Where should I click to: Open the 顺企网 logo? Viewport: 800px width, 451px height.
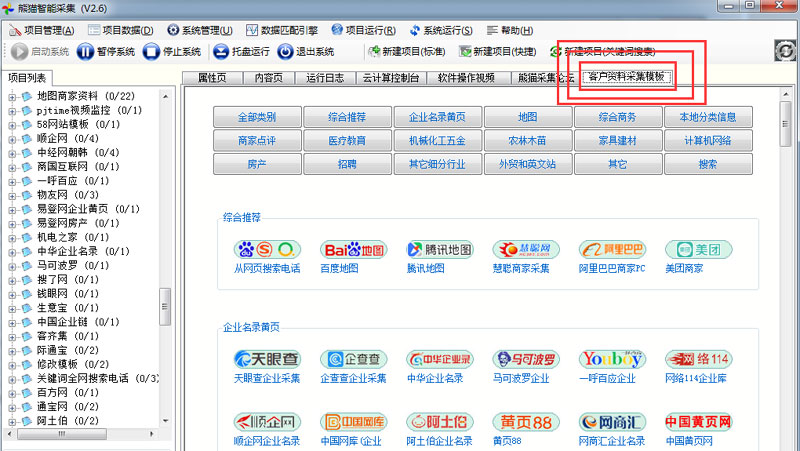pyautogui.click(x=267, y=422)
